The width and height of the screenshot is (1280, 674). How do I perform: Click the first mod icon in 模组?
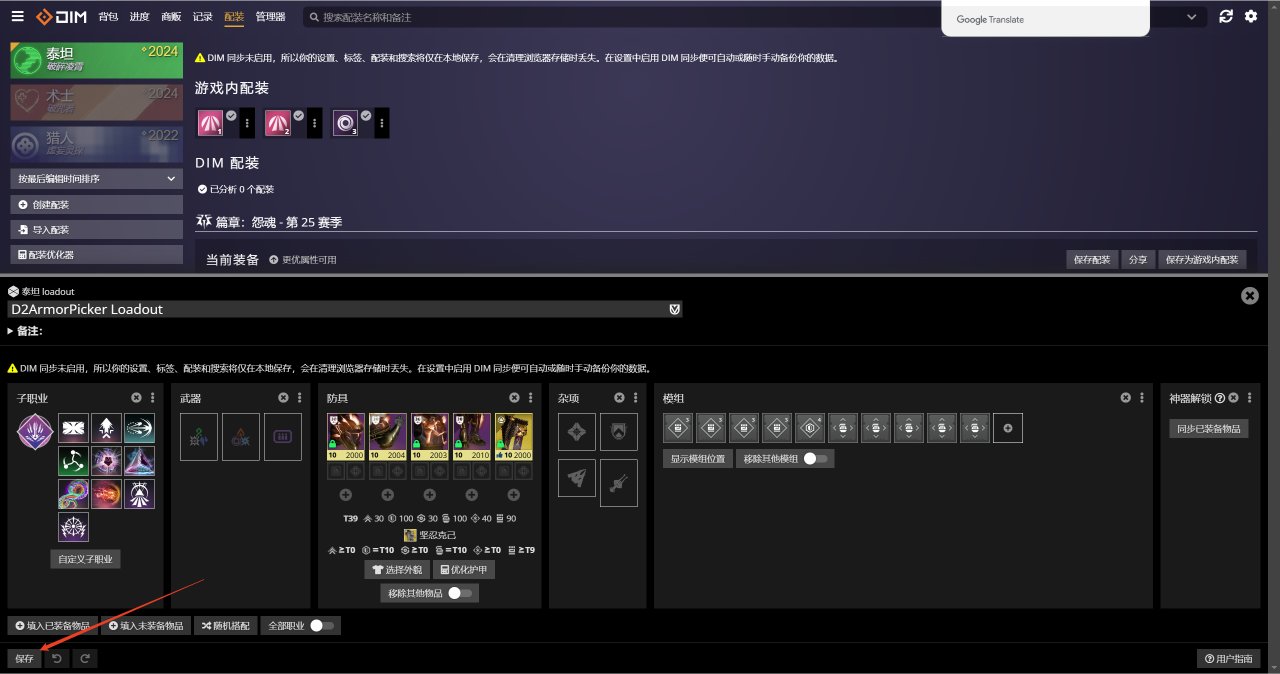coord(678,428)
